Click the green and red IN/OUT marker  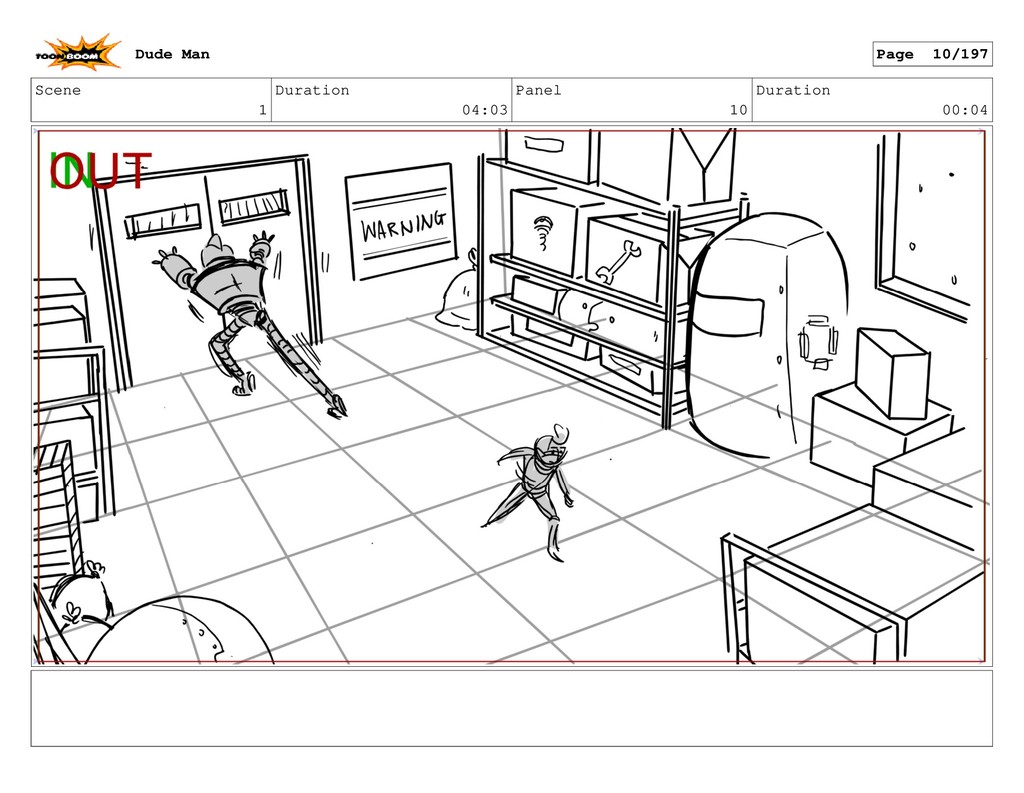click(x=99, y=171)
